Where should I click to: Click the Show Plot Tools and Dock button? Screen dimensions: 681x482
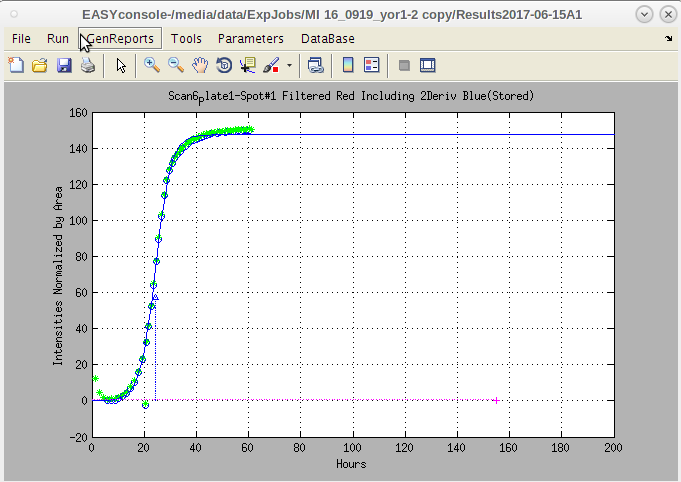point(428,65)
